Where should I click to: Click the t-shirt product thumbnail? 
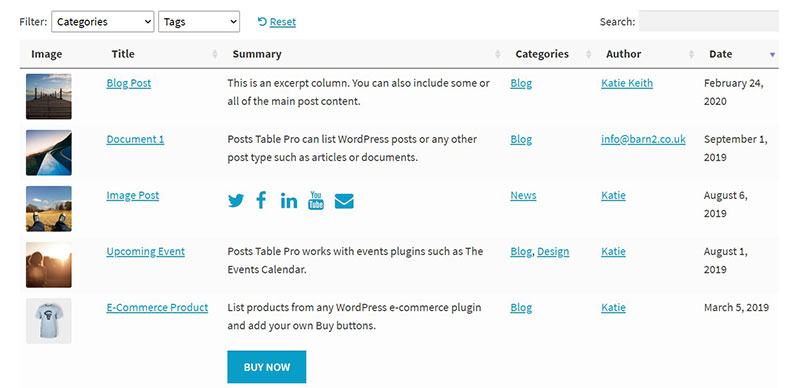pos(49,321)
